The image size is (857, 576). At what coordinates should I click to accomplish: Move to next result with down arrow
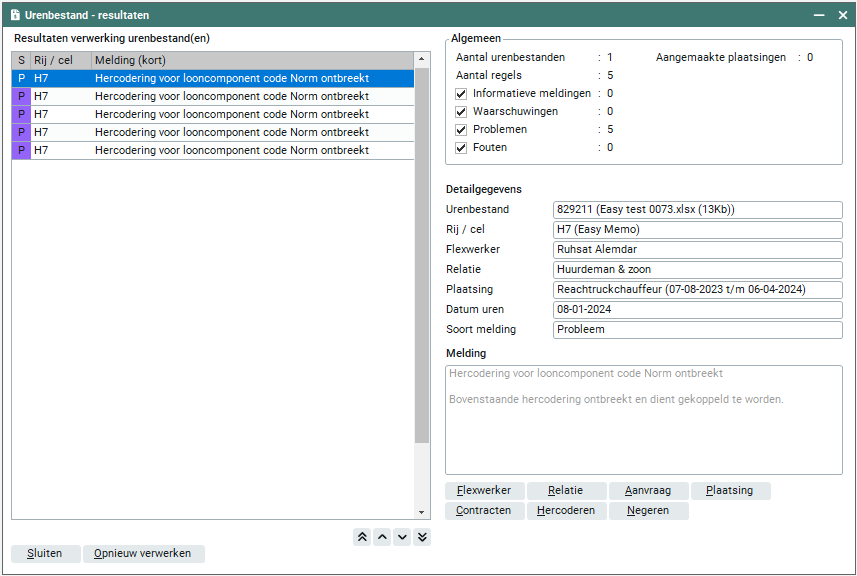(402, 537)
